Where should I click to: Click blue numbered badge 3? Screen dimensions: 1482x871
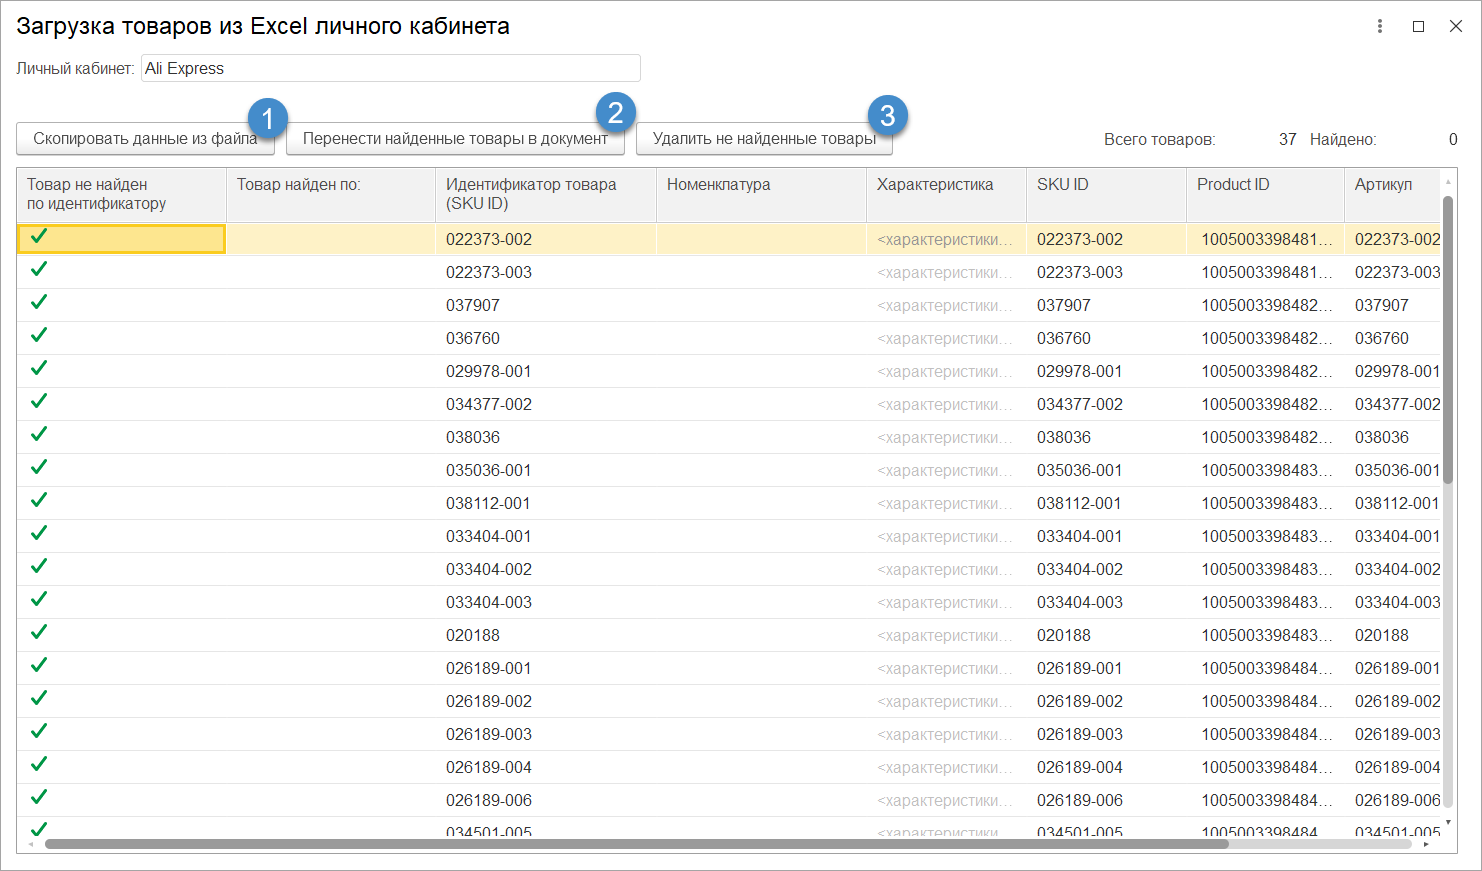887,116
